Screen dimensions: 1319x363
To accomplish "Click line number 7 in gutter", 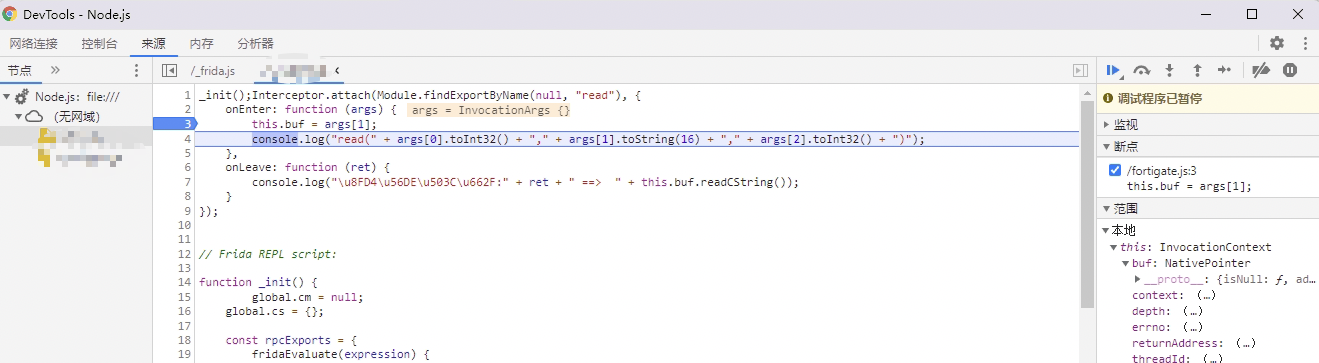I will 187,182.
